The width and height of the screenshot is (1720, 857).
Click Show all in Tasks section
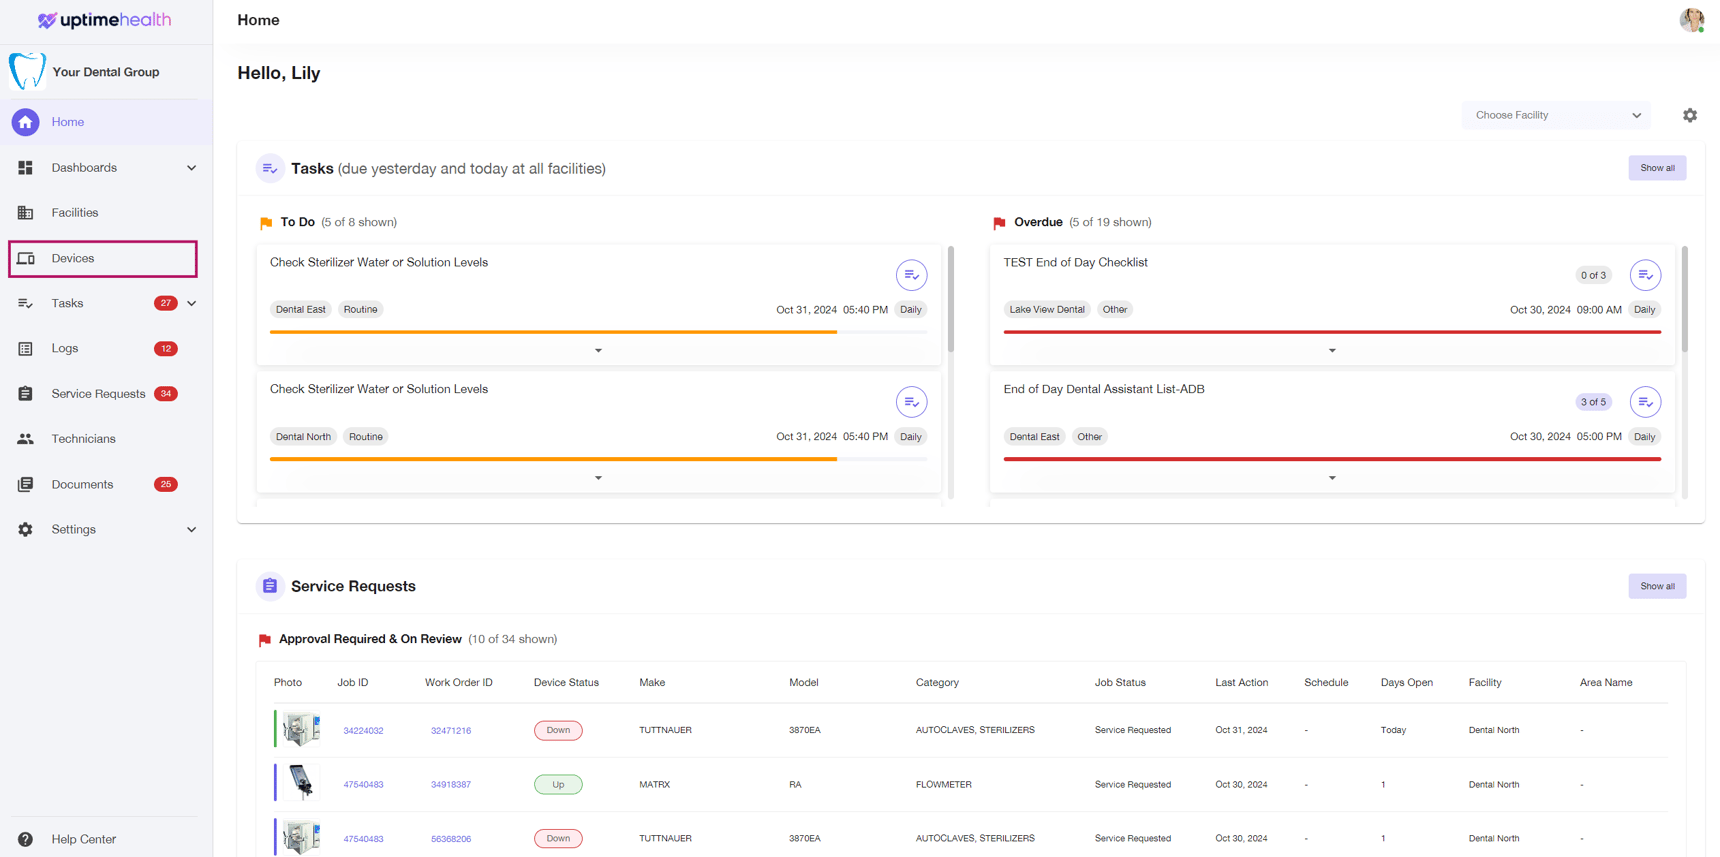[x=1657, y=168]
